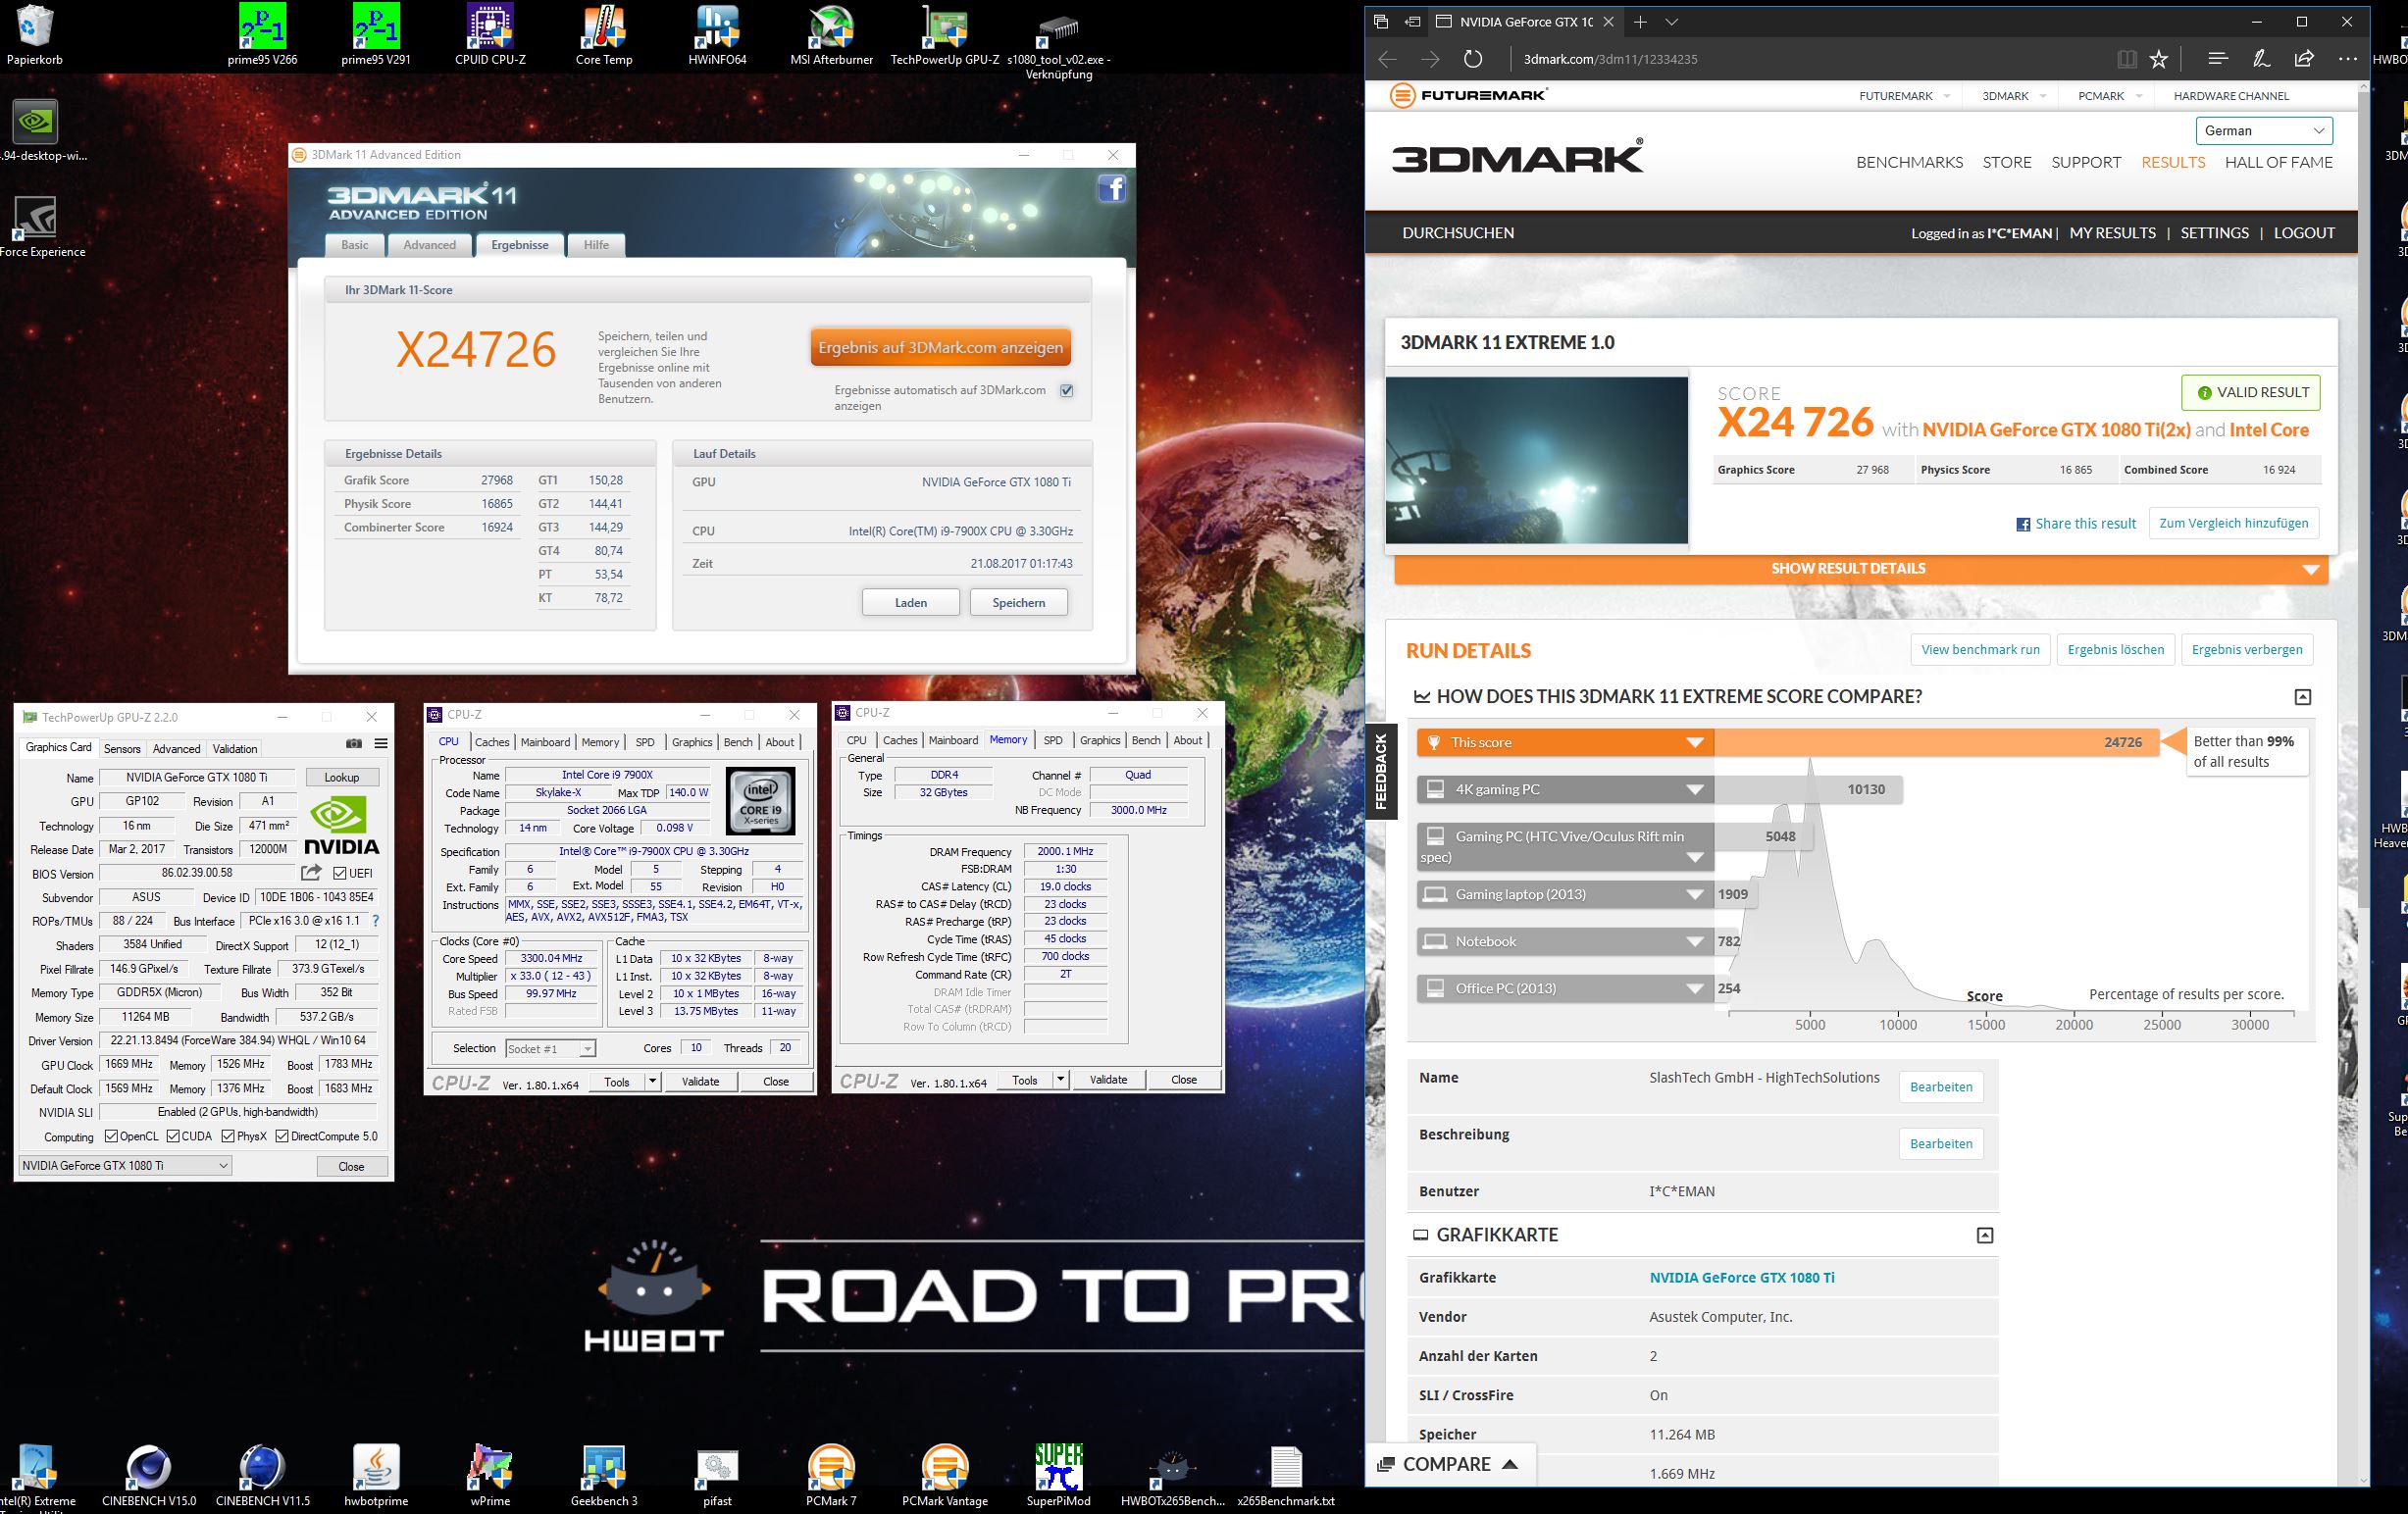Expand This score dropdown bar

pos(1565,743)
